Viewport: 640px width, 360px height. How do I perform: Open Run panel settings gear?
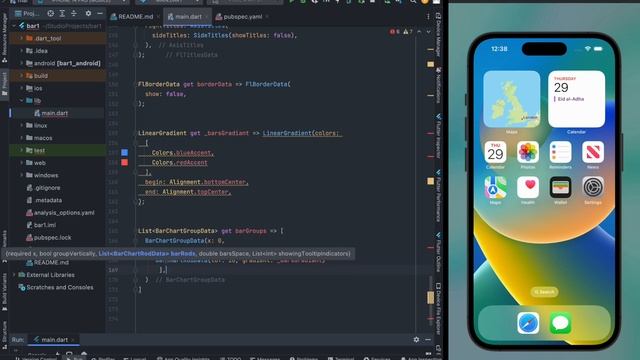pyautogui.click(x=416, y=339)
